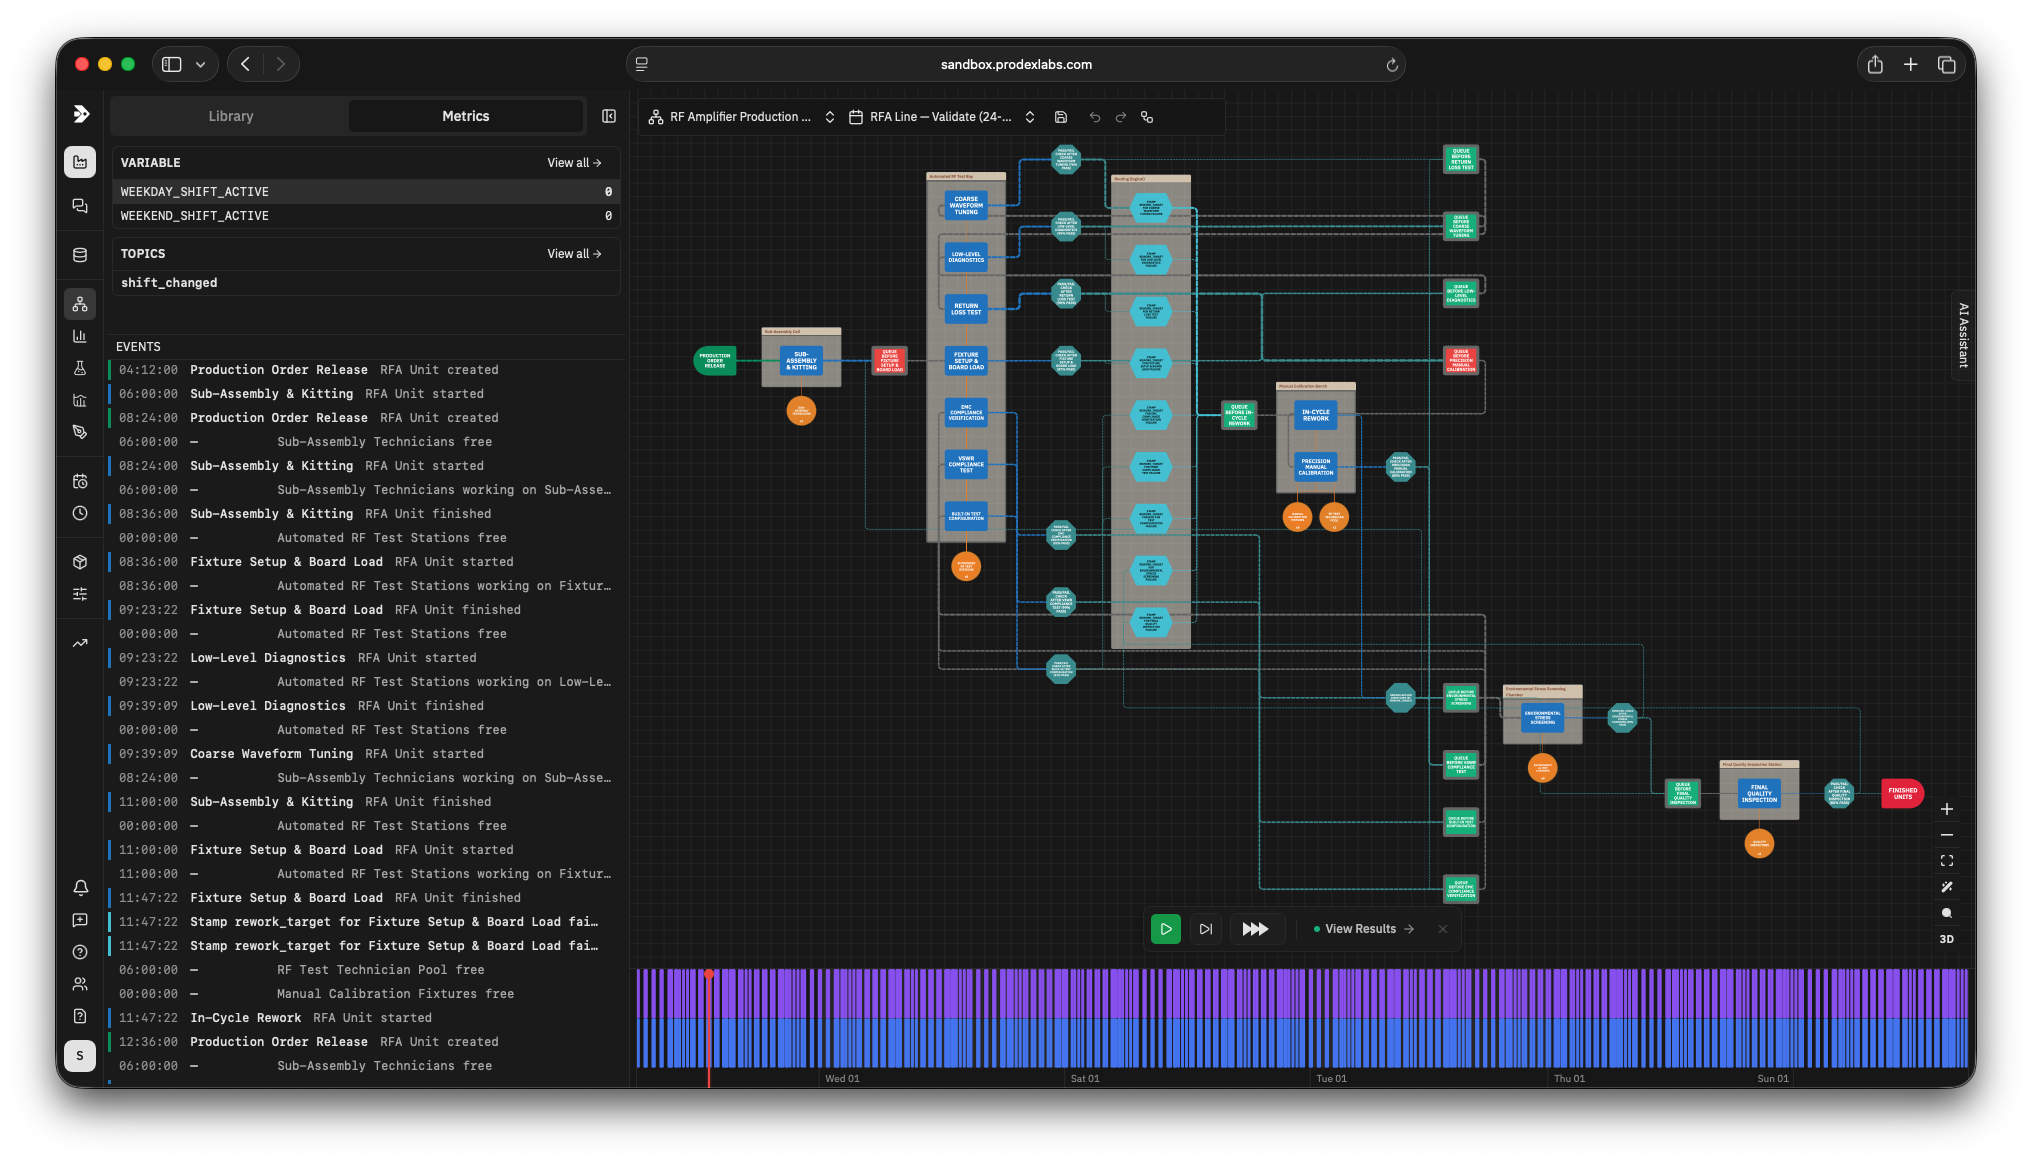2032x1162 pixels.
Task: Switch to the Library tab
Action: [231, 116]
